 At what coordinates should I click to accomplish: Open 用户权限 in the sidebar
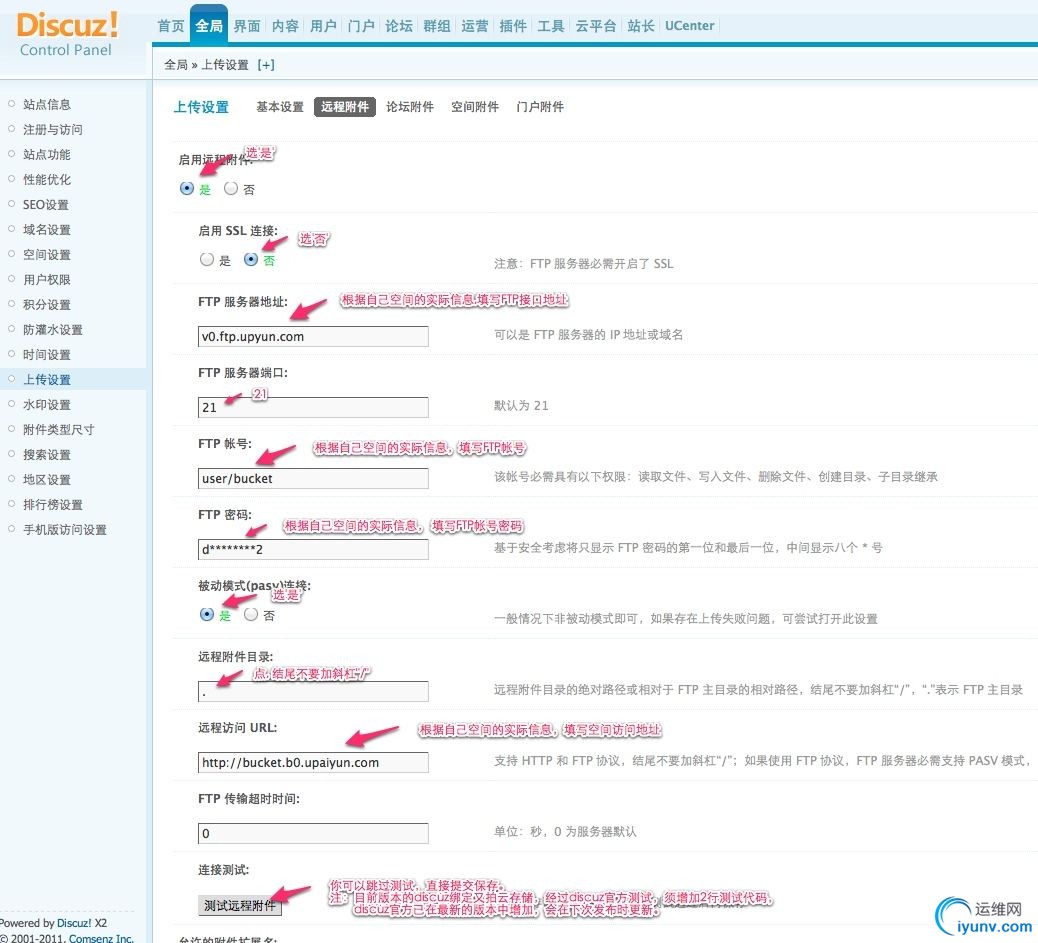pos(47,279)
